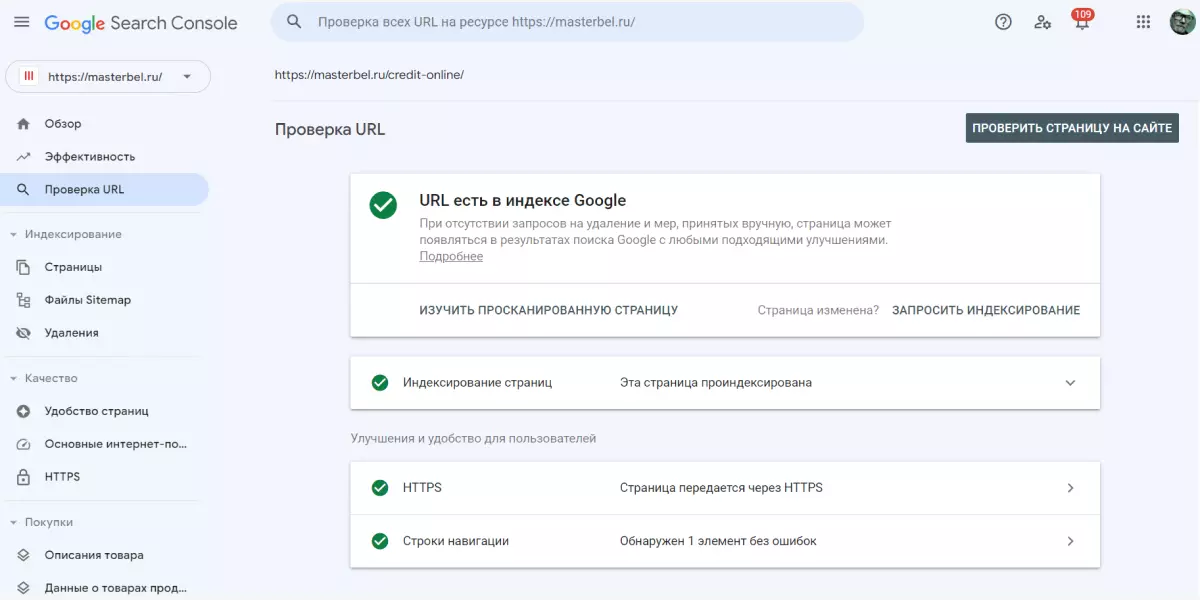This screenshot has width=1200, height=600.
Task: Click the HTTPS lock icon in sidebar
Action: [23, 477]
